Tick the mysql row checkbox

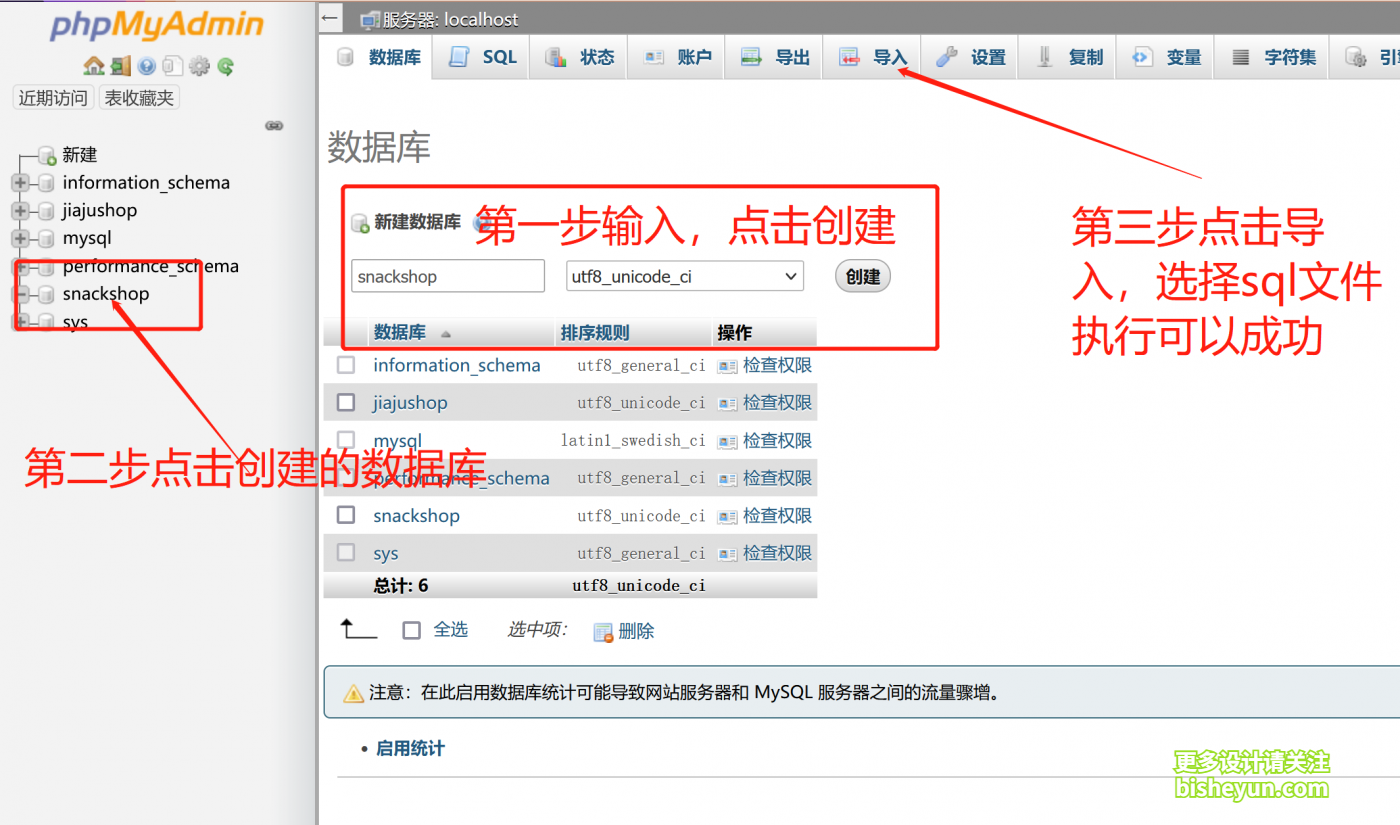(x=346, y=439)
